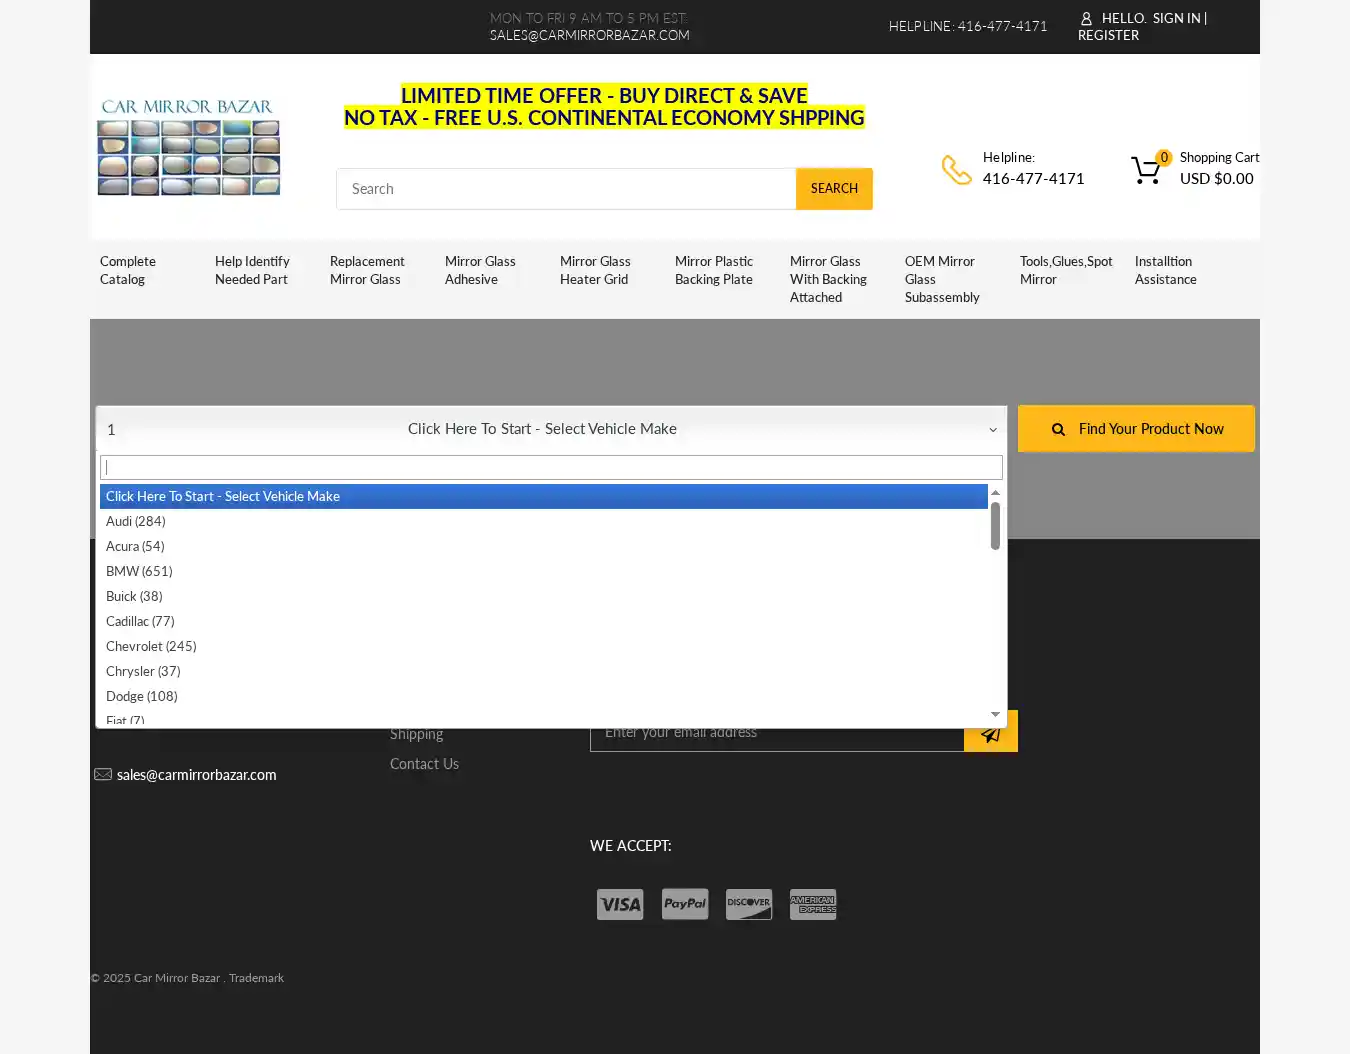
Task: Click the user account icon
Action: [1086, 19]
